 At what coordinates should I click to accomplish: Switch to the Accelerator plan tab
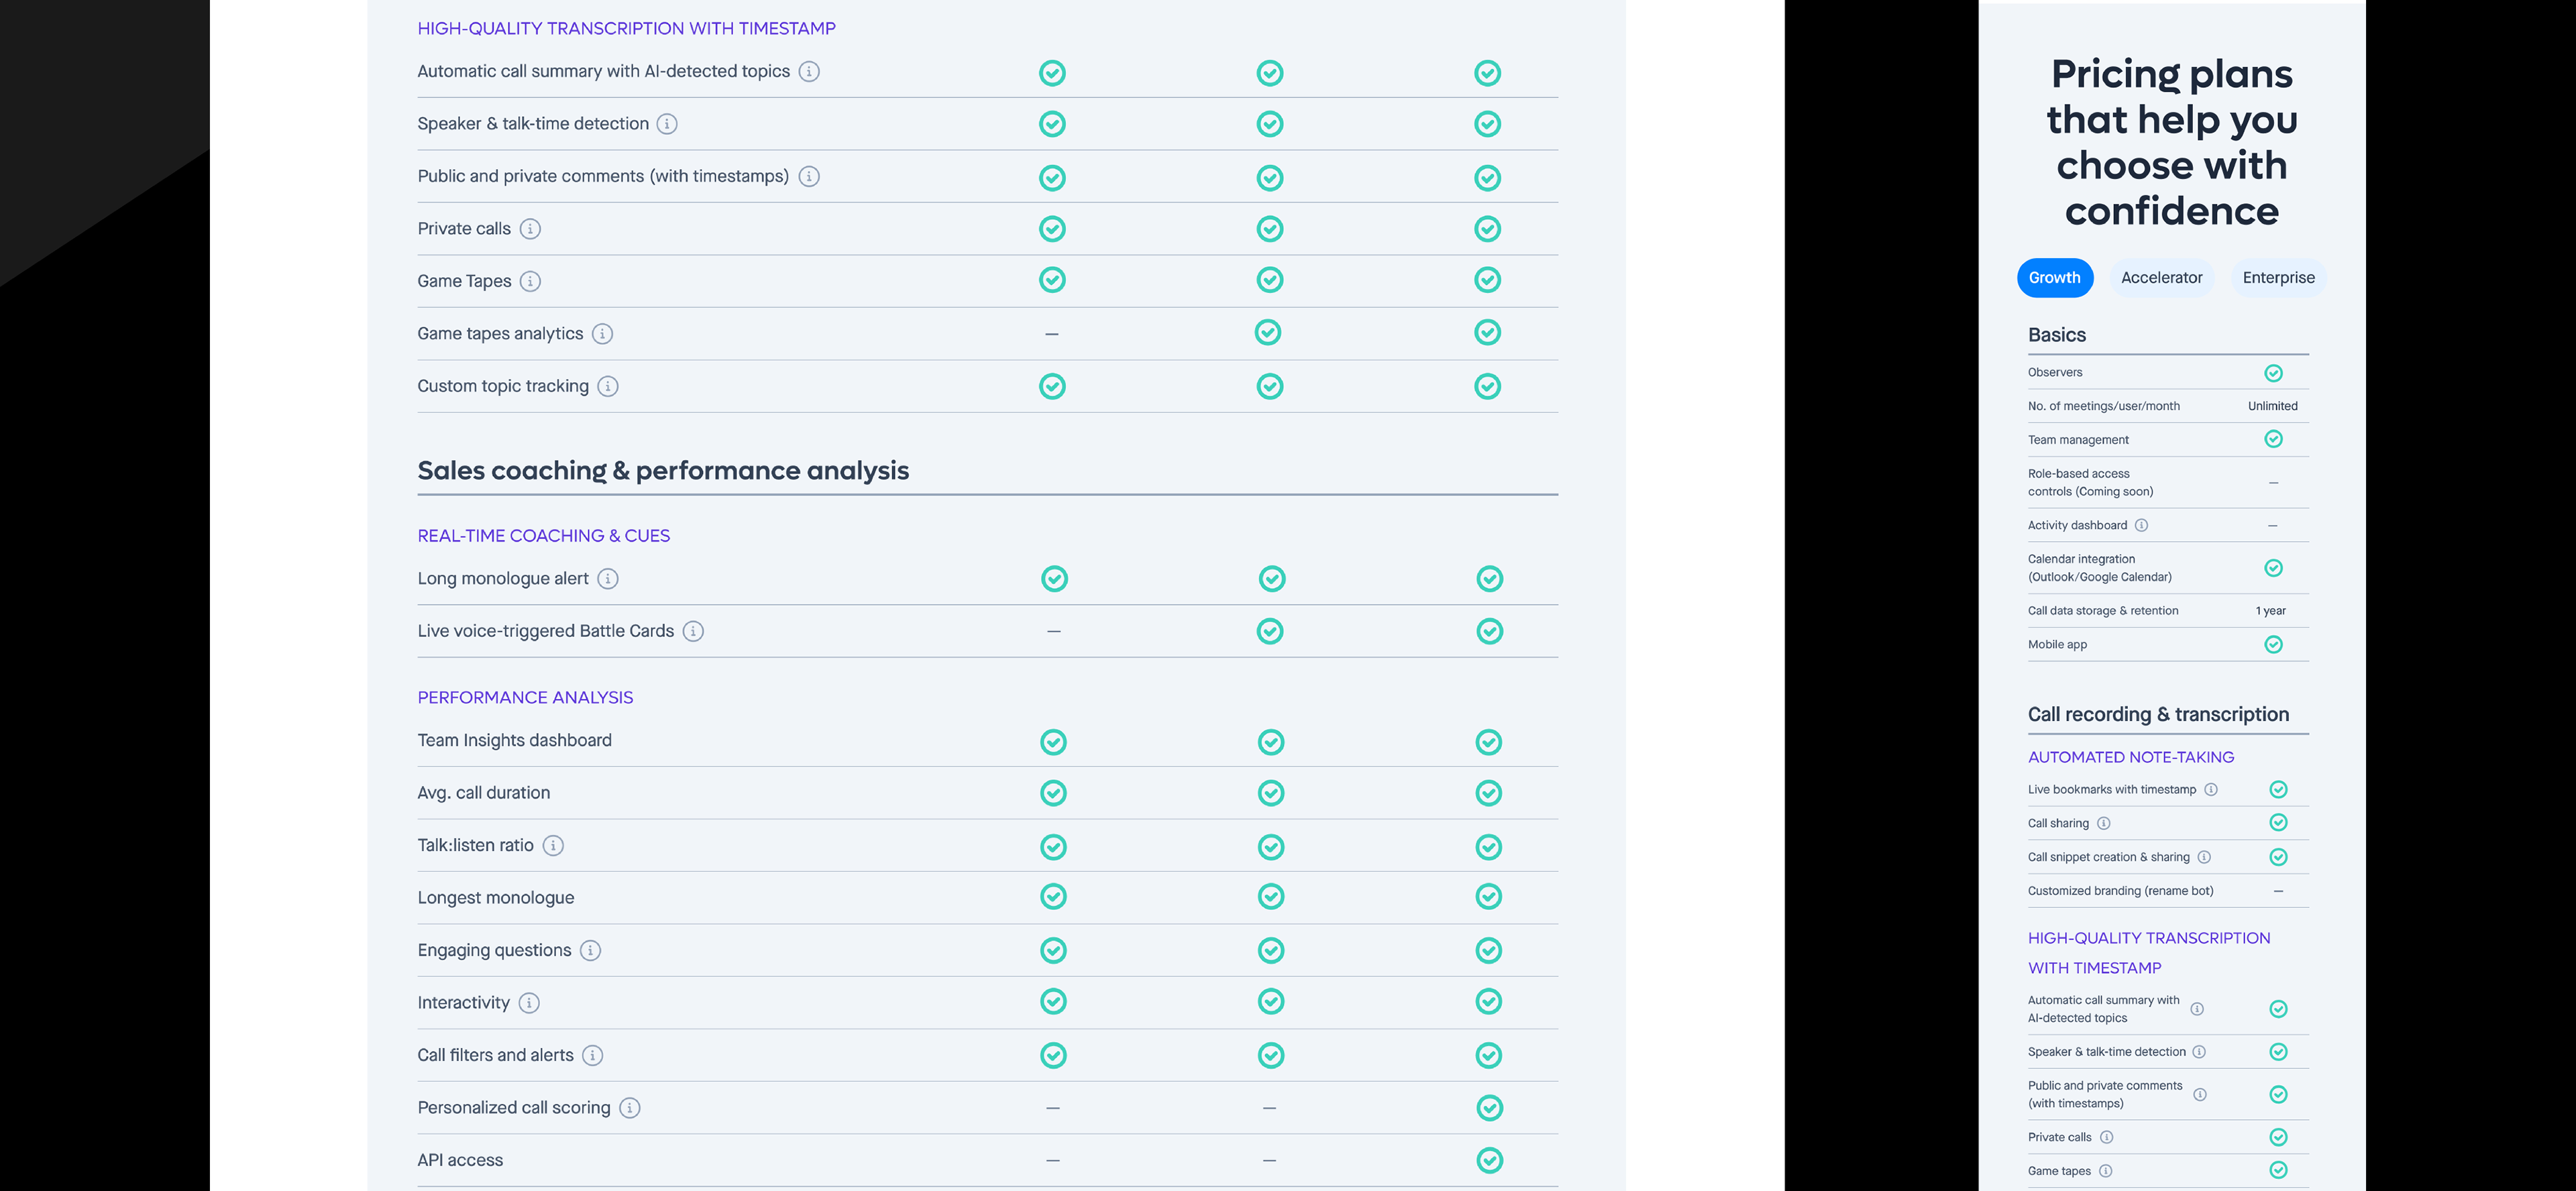coord(2161,278)
